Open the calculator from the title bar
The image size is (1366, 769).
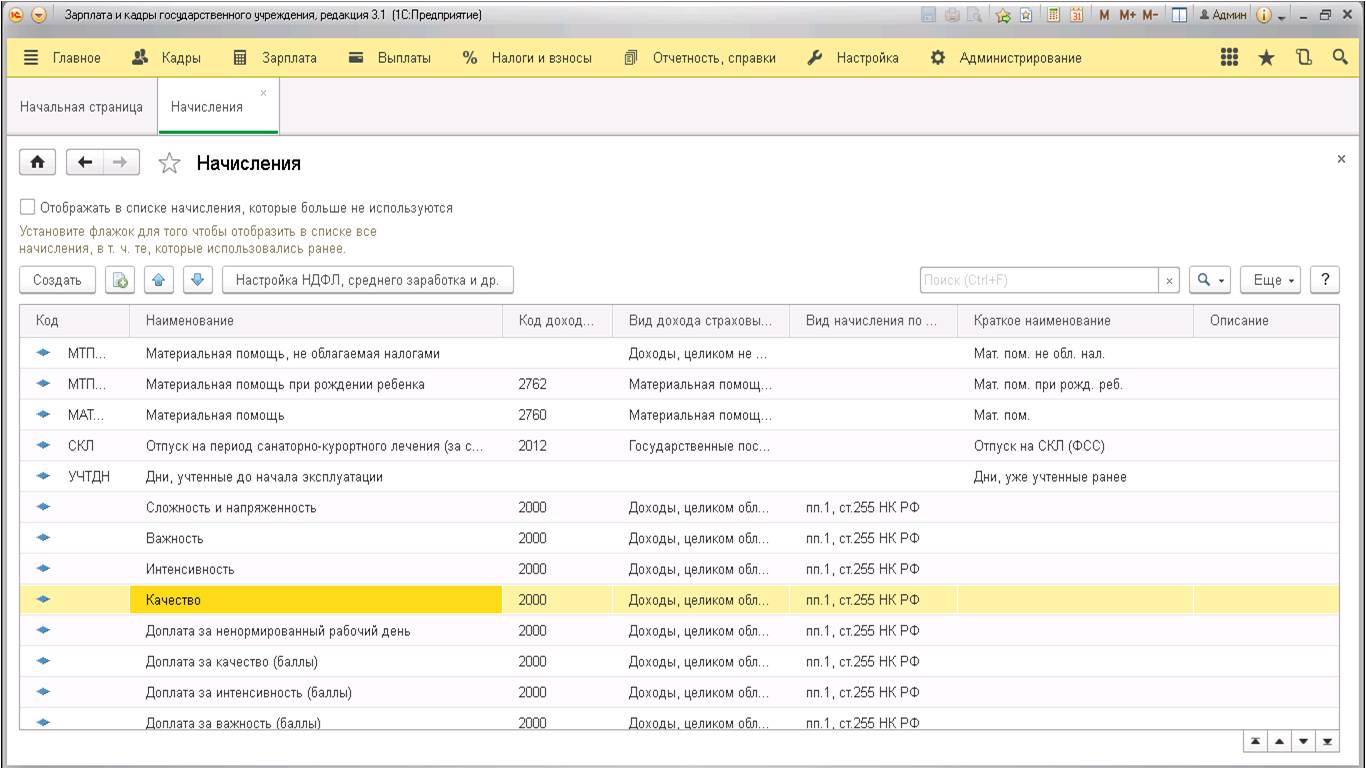click(x=1054, y=16)
